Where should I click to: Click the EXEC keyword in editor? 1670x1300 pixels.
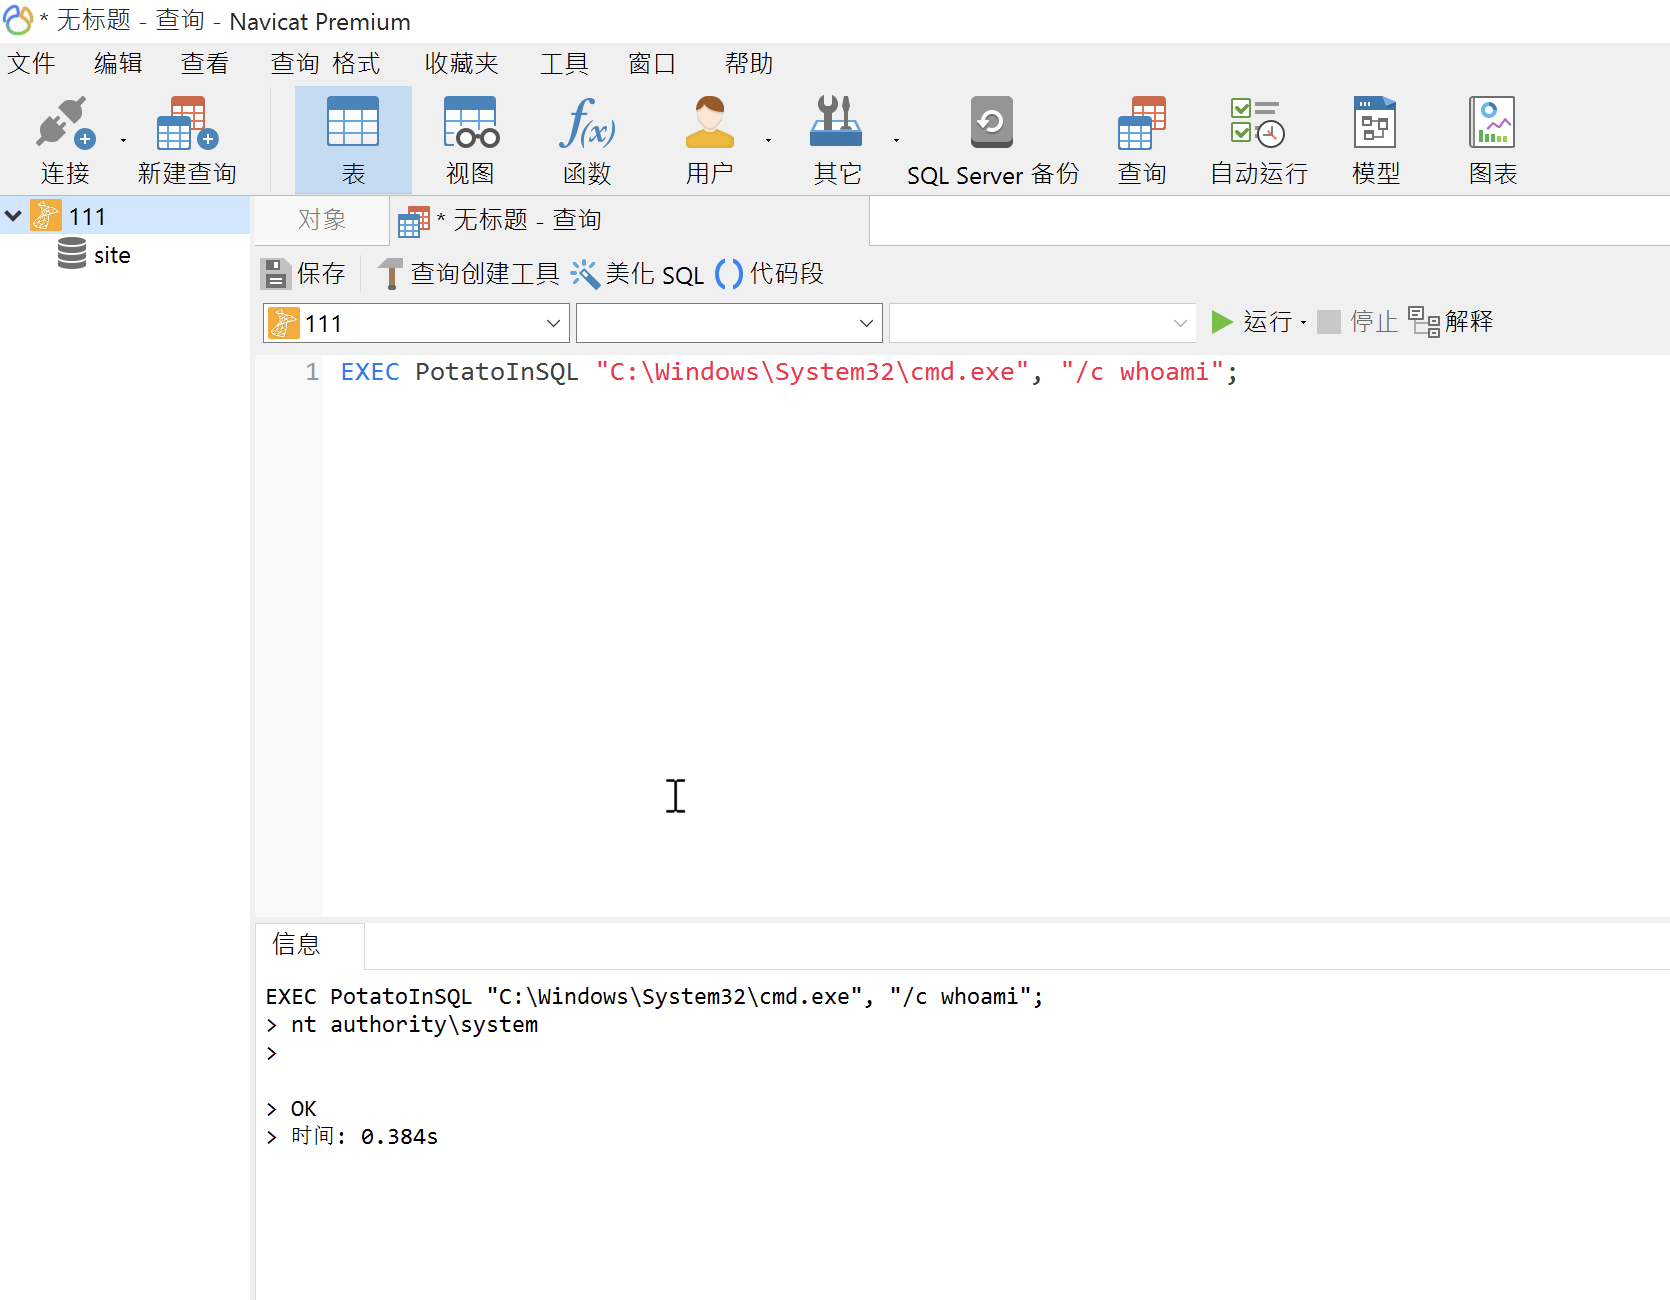pos(370,372)
